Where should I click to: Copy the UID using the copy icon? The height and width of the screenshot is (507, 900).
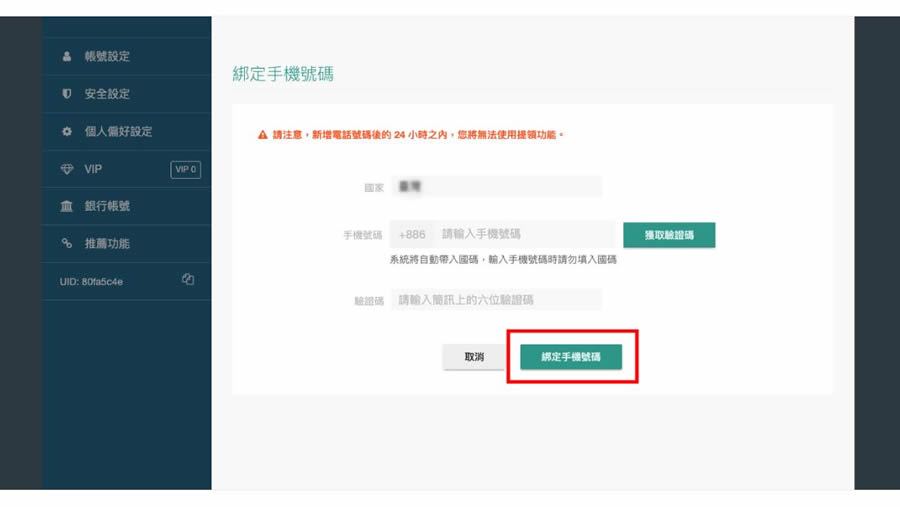tap(188, 280)
